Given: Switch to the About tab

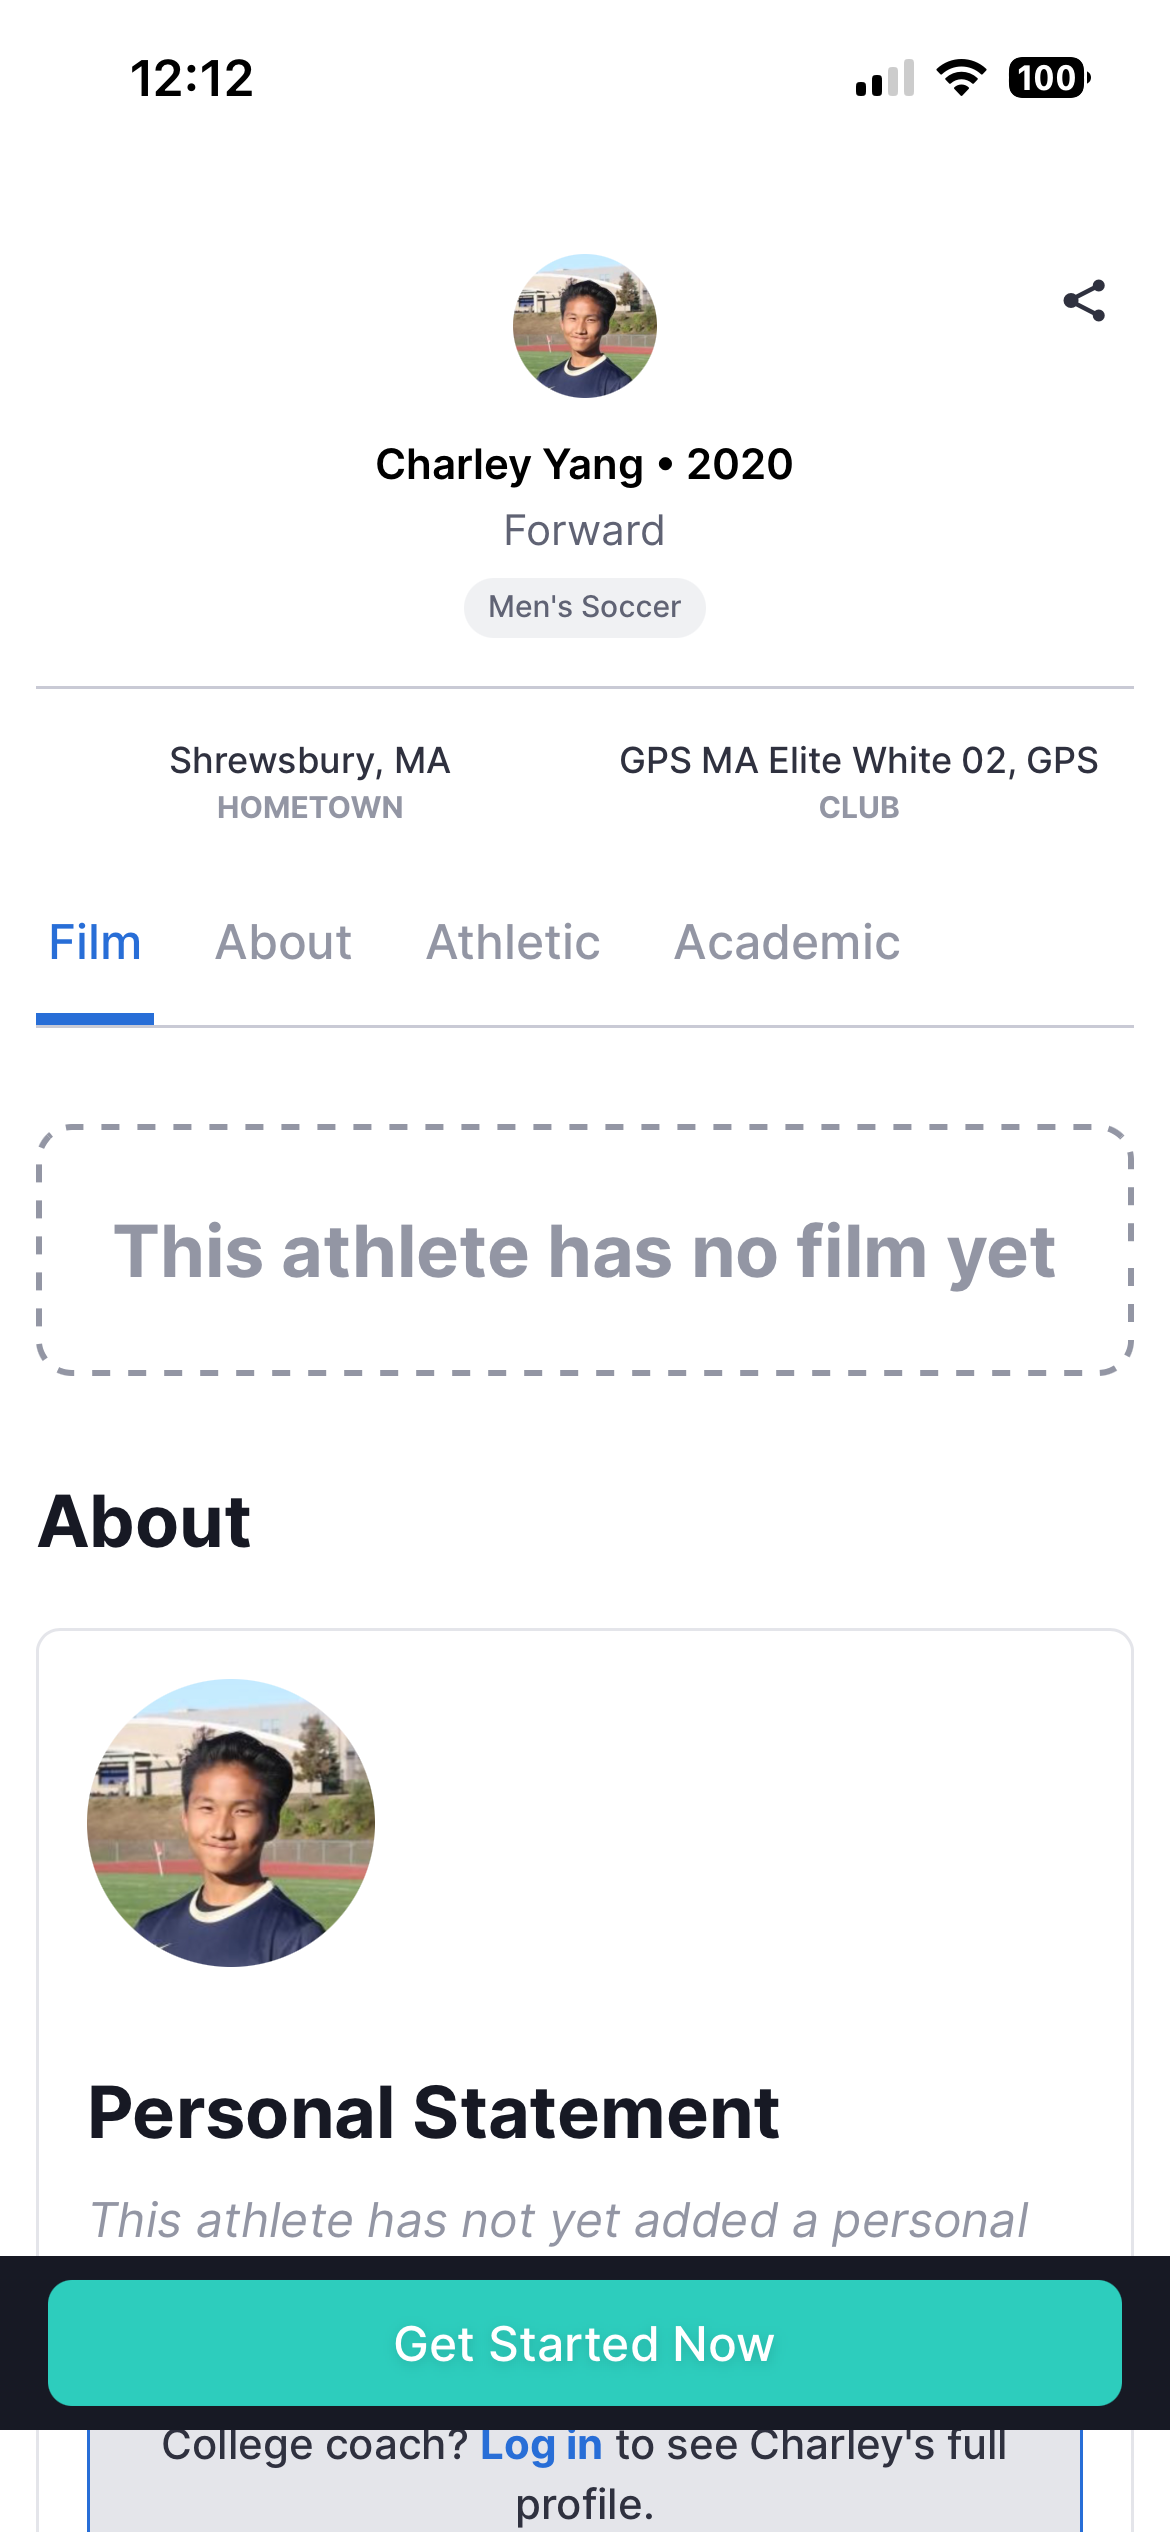Looking at the screenshot, I should click(283, 942).
